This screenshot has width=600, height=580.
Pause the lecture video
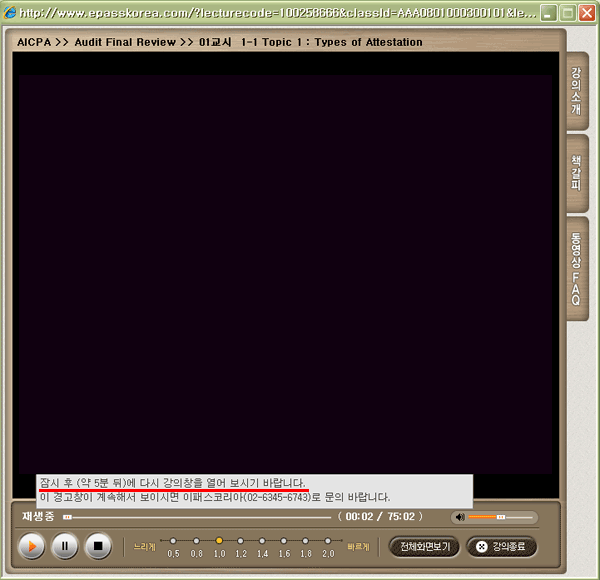pos(65,546)
